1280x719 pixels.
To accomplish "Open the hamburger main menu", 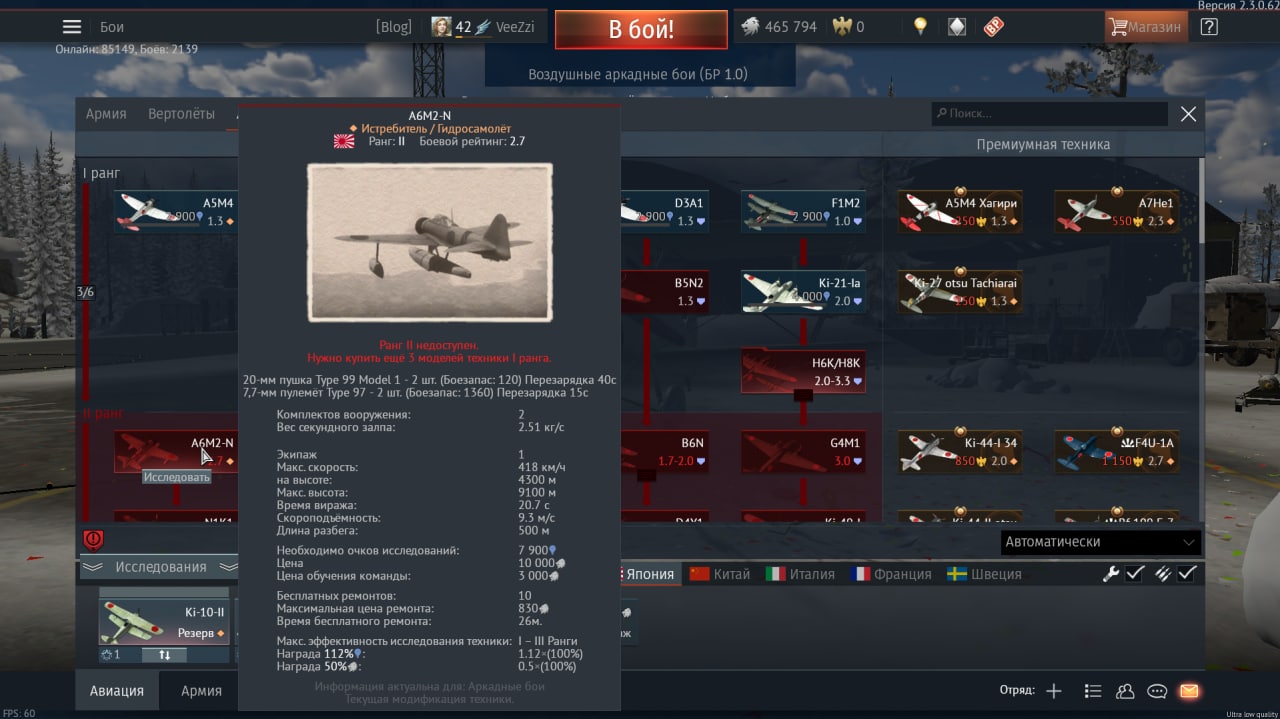I will click(x=72, y=27).
